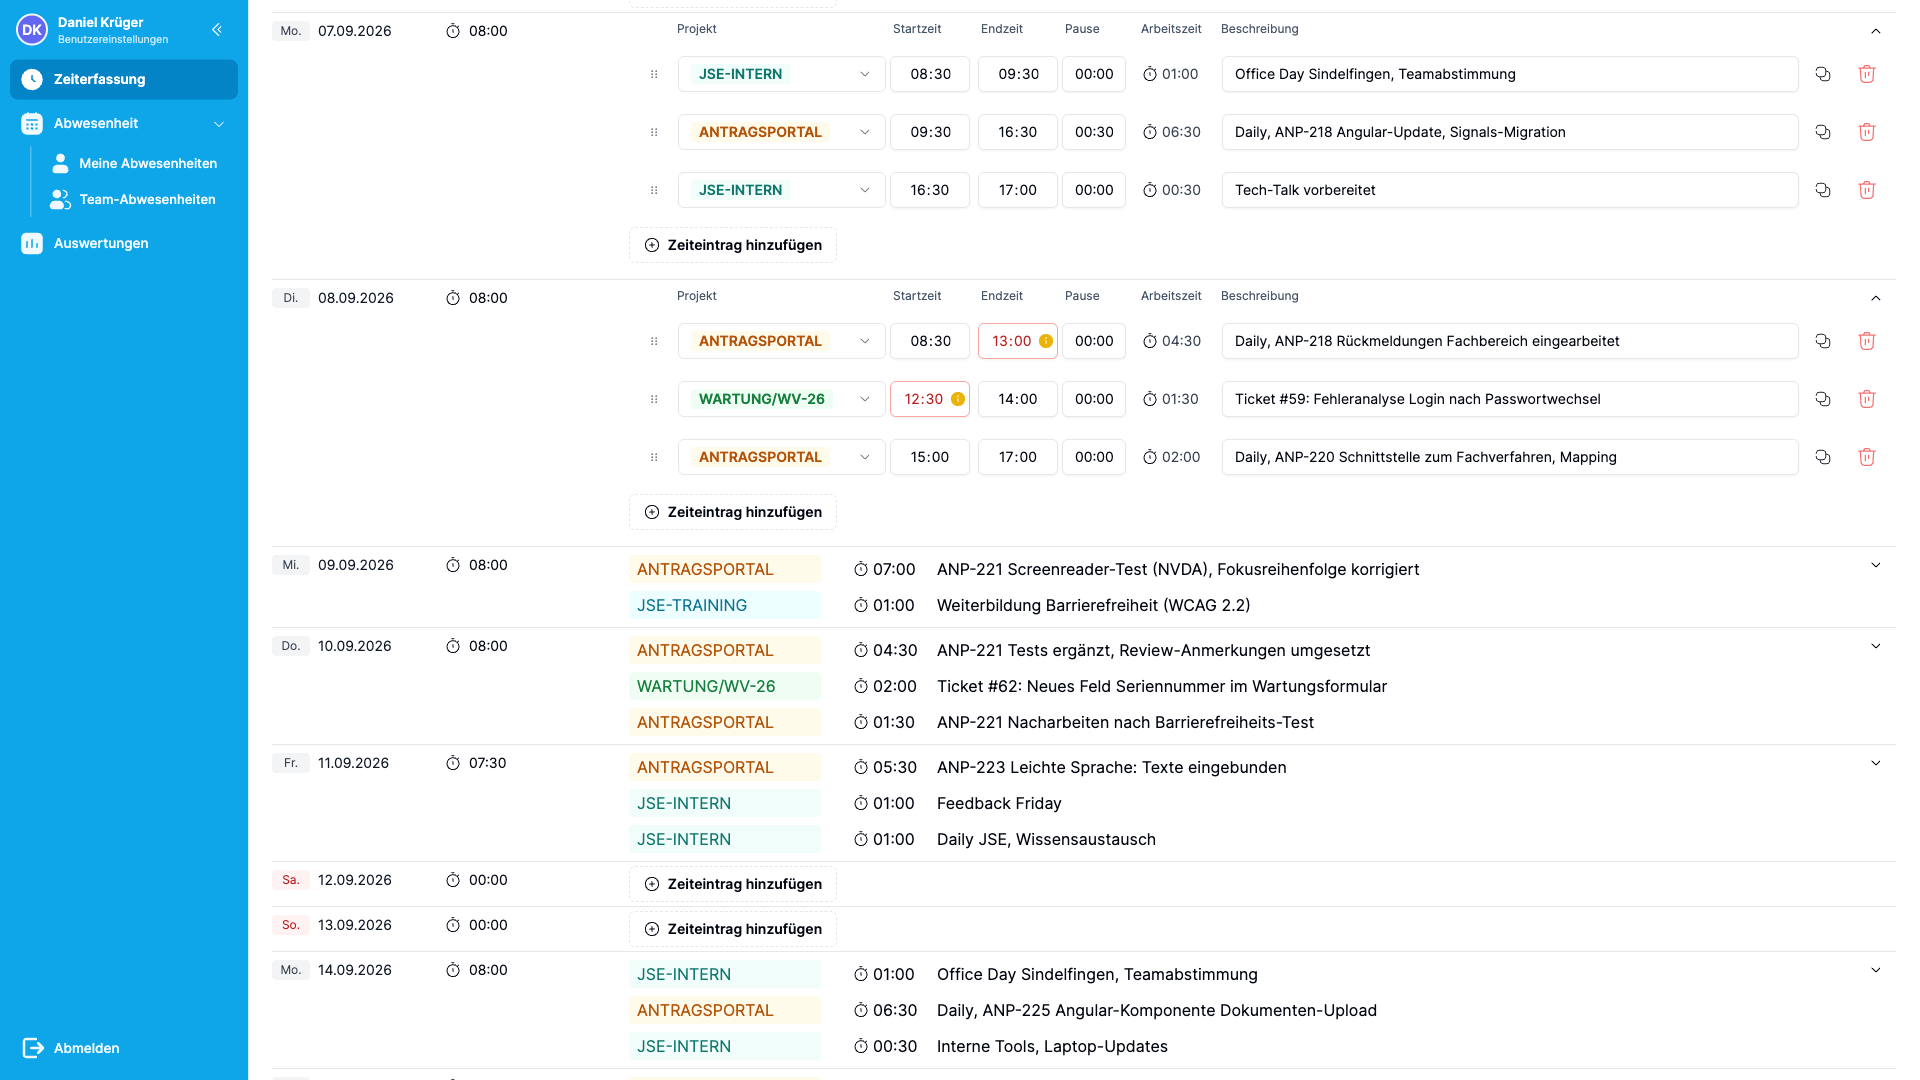
Task: Expand the 10.09.2026 day section
Action: pos(1876,646)
